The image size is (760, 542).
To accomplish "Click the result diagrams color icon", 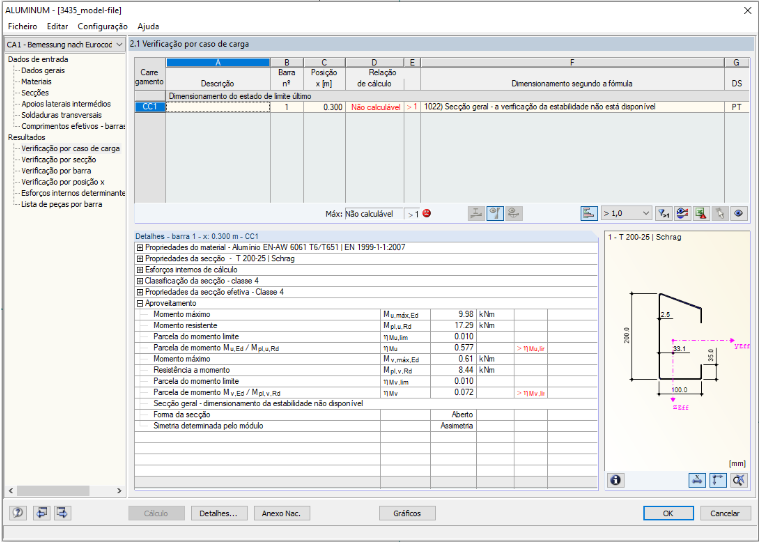I will [x=682, y=213].
